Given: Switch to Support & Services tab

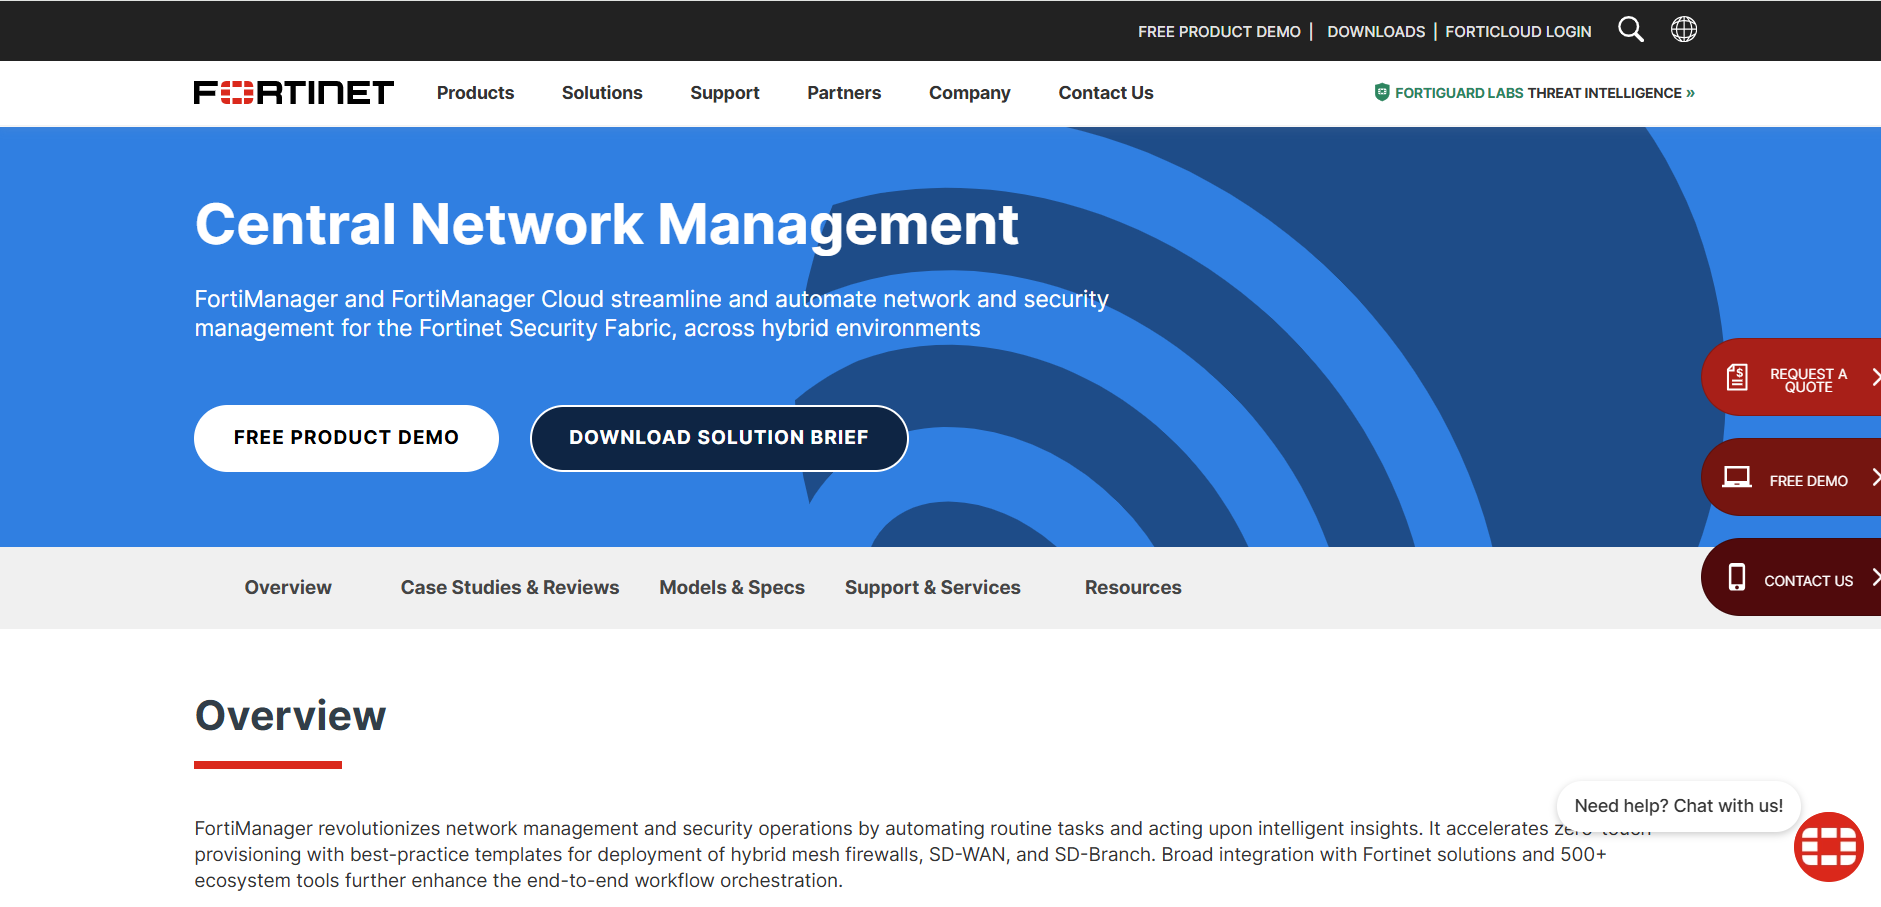Looking at the screenshot, I should 933,588.
